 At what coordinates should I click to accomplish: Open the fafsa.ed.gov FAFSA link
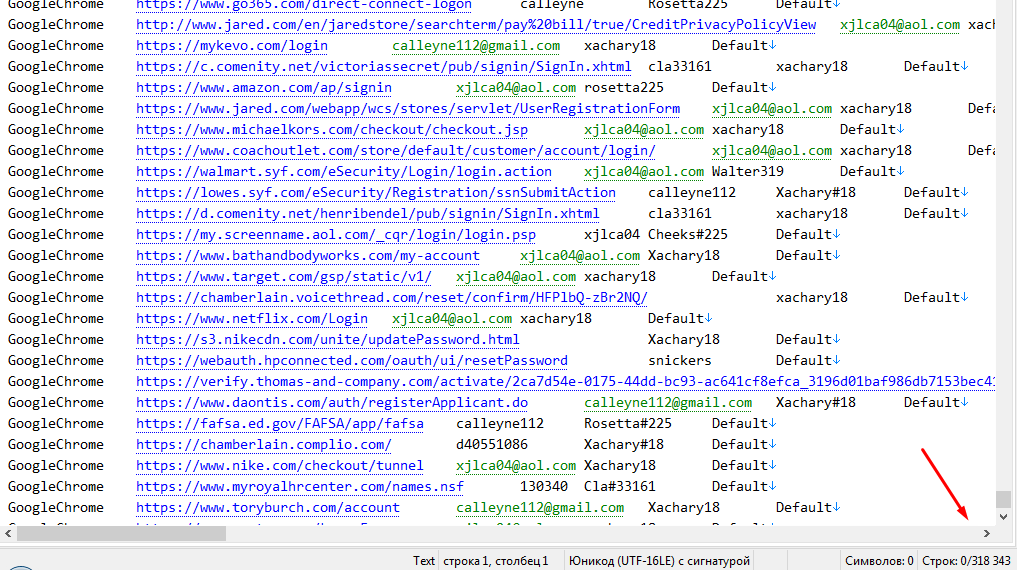click(280, 423)
